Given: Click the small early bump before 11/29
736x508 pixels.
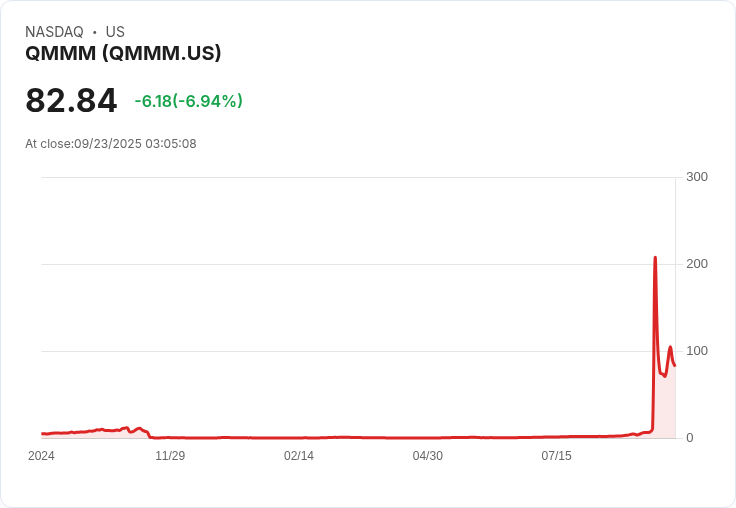Looking at the screenshot, I should pyautogui.click(x=126, y=428).
